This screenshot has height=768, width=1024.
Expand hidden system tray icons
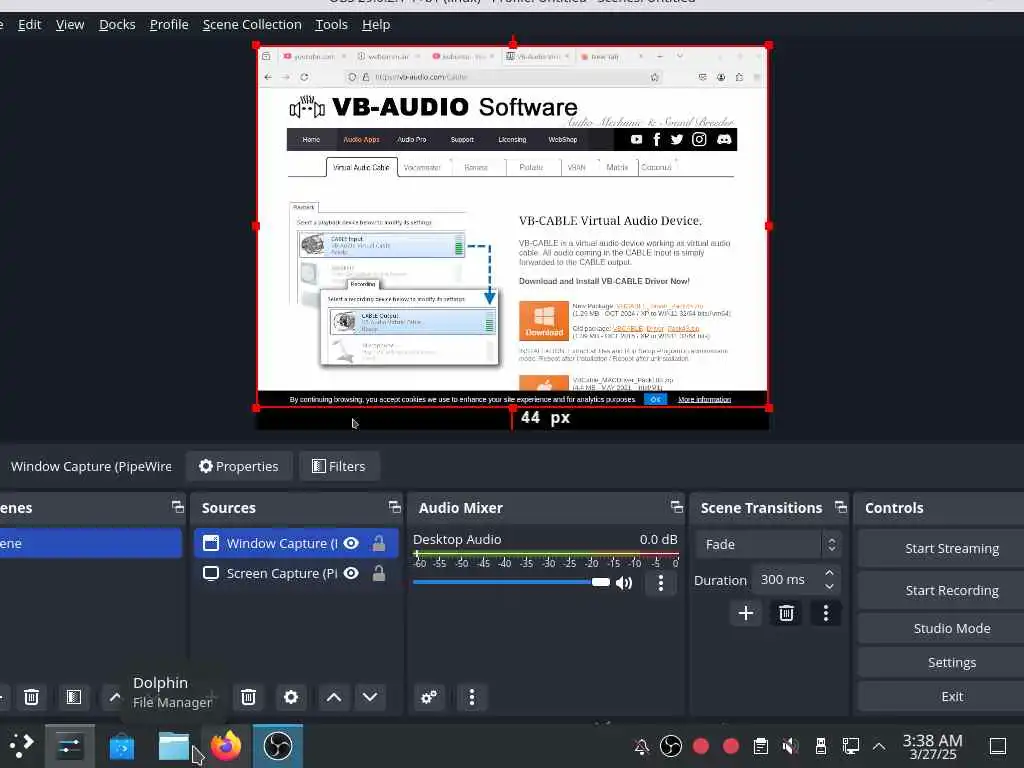[x=879, y=746]
